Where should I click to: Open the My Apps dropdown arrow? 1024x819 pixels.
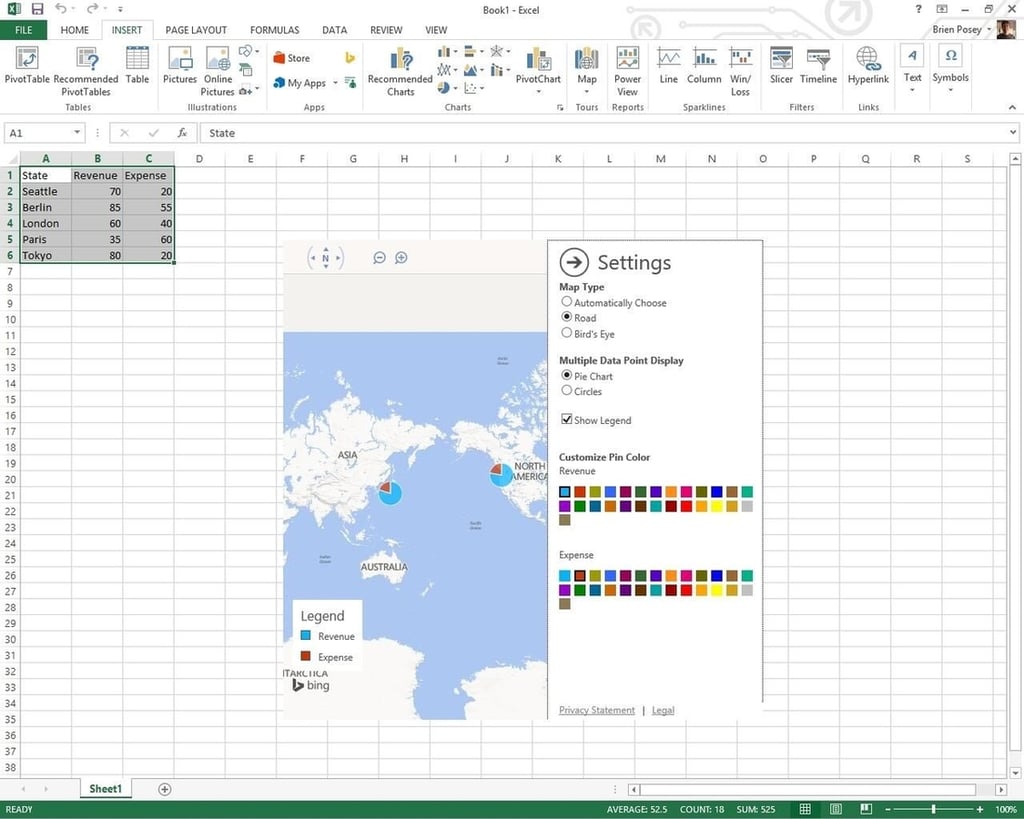(336, 83)
